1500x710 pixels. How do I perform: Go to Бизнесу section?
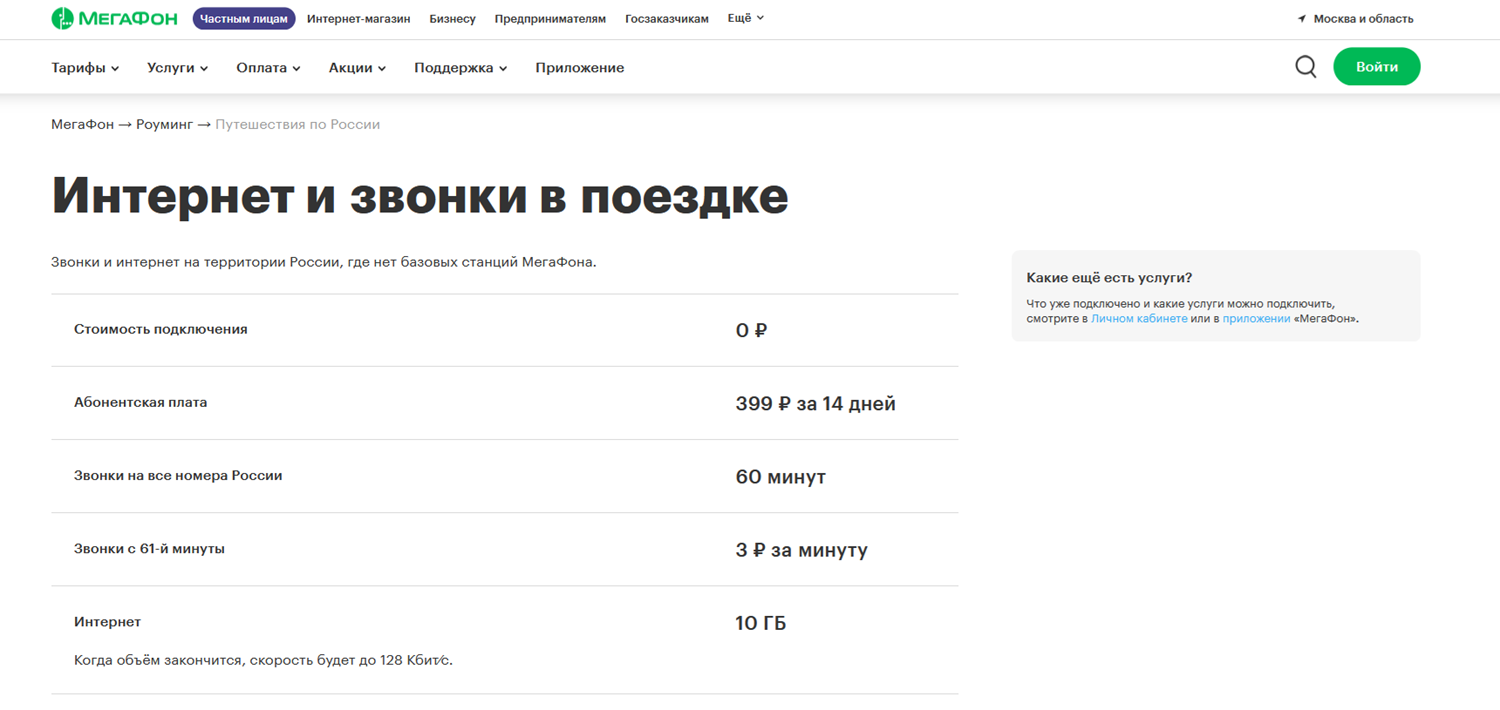(452, 19)
